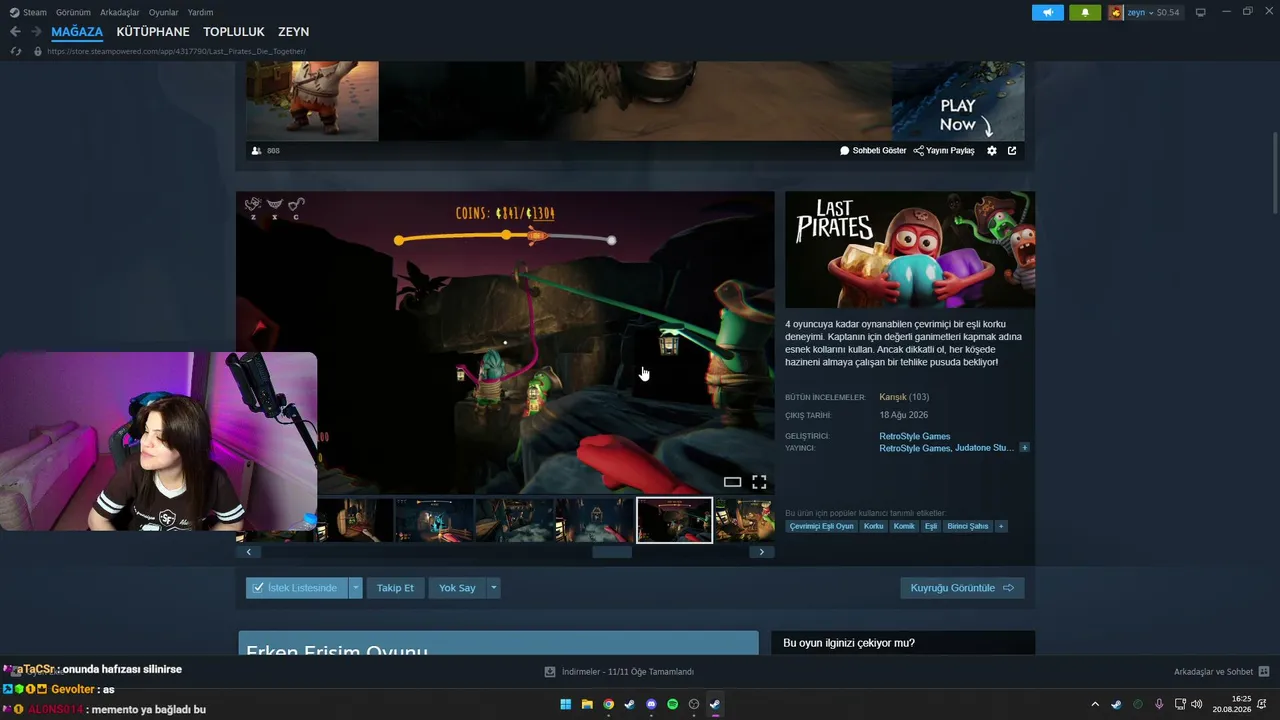Click Yayını Paylaş share button

pyautogui.click(x=944, y=151)
